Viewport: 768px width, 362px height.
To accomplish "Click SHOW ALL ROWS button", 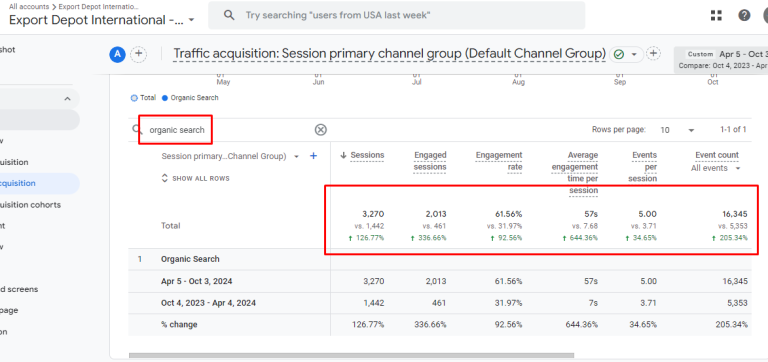I will click(x=195, y=178).
